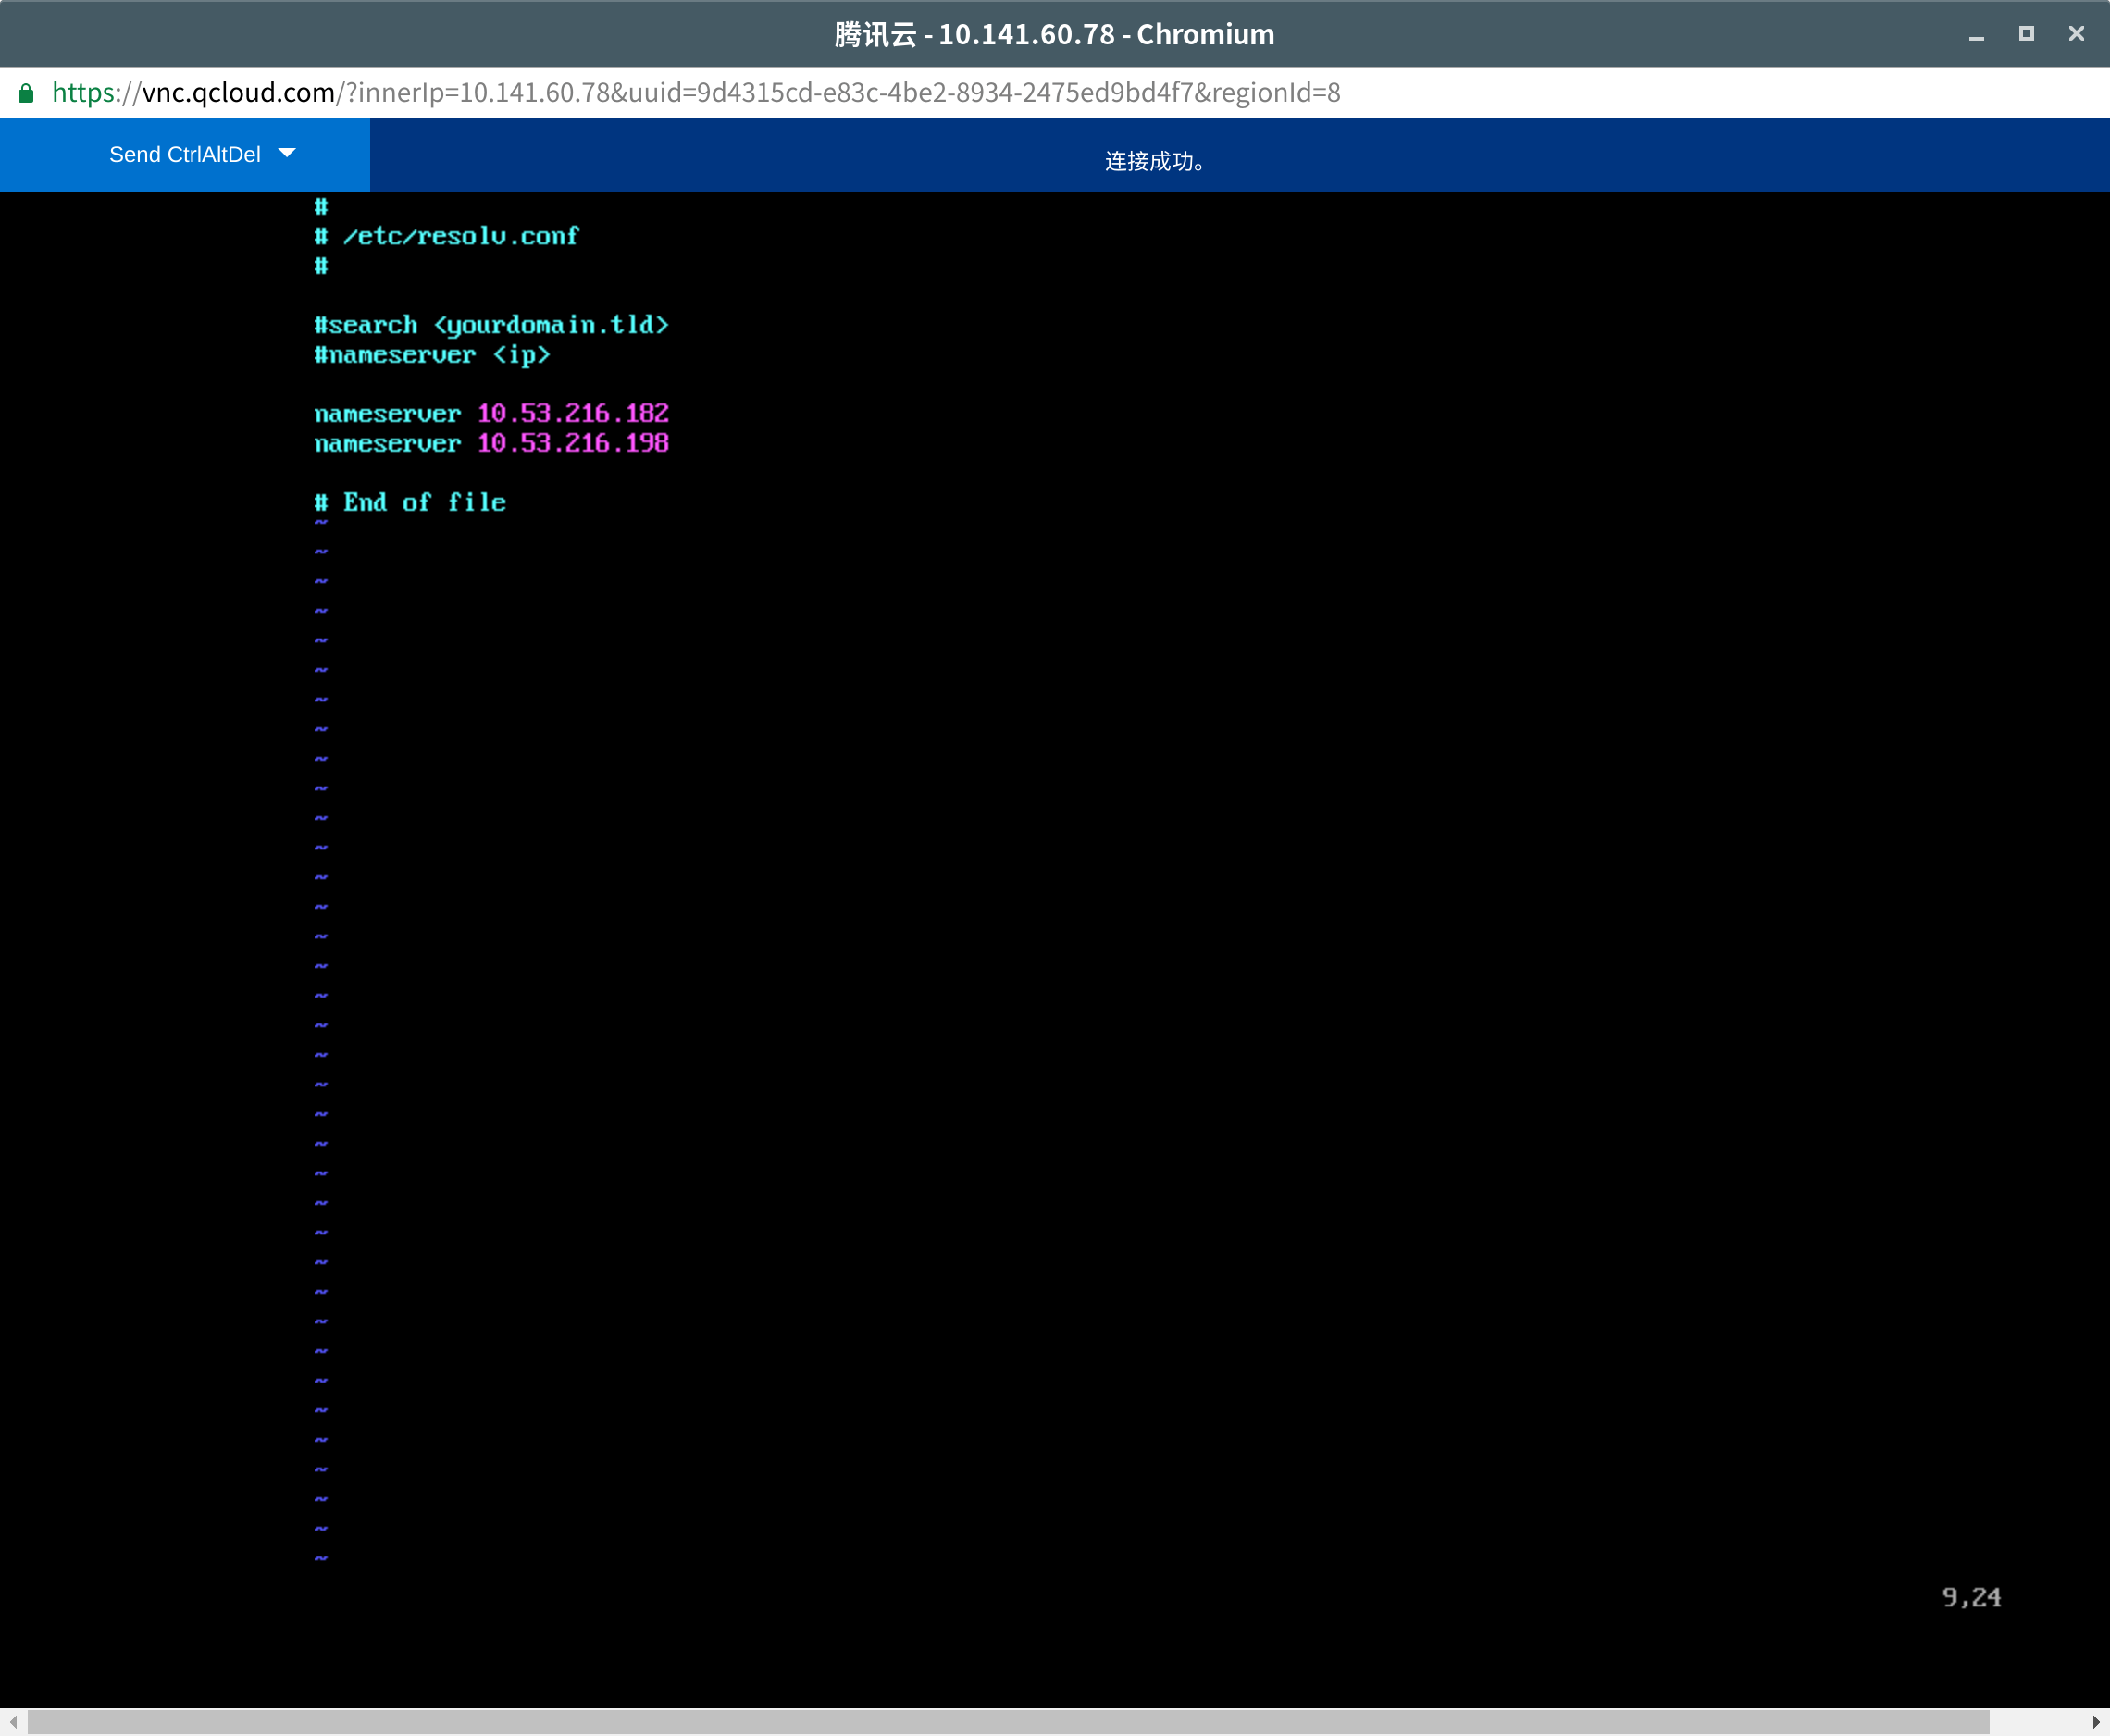Maximize the Chromium window
Viewport: 2110px width, 1736px height.
(2026, 34)
